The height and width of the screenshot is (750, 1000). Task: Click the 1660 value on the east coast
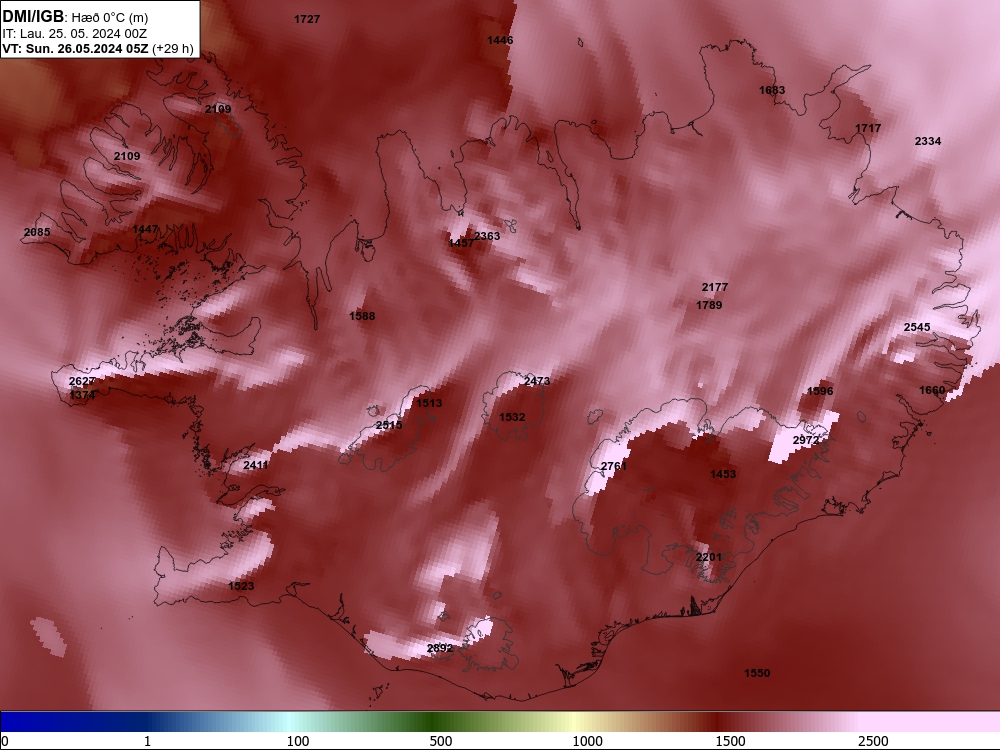pos(932,390)
